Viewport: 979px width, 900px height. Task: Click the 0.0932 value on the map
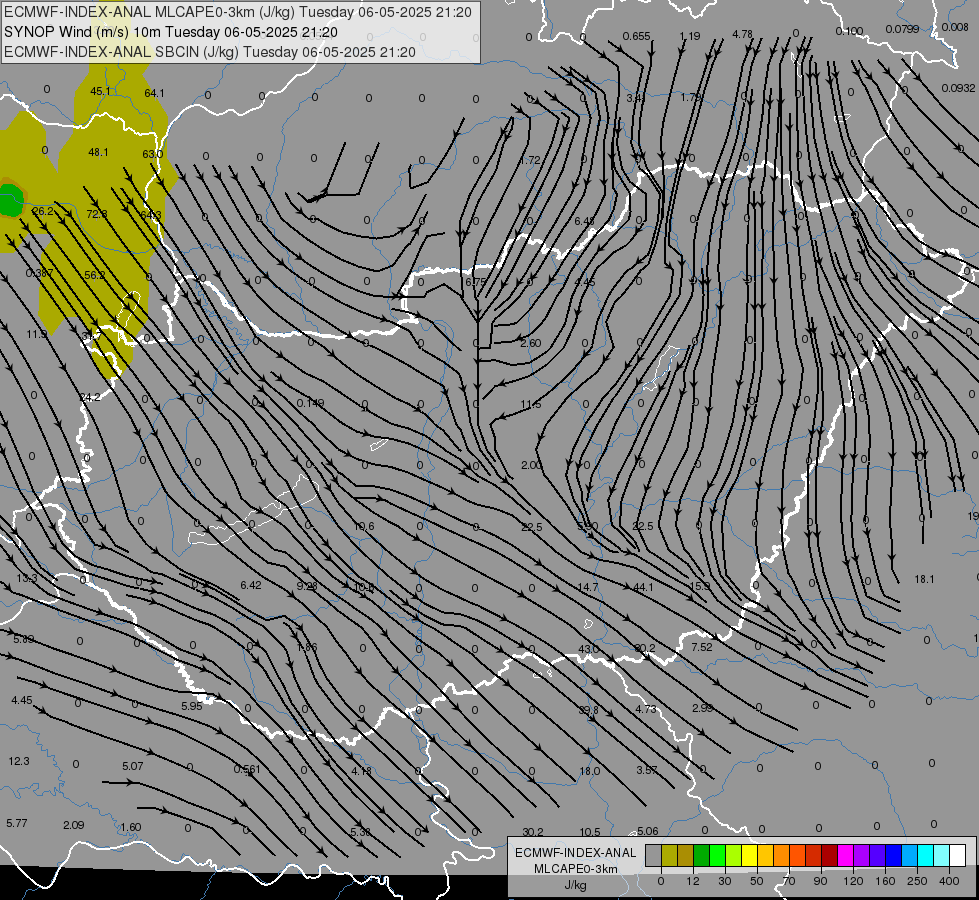[x=958, y=88]
